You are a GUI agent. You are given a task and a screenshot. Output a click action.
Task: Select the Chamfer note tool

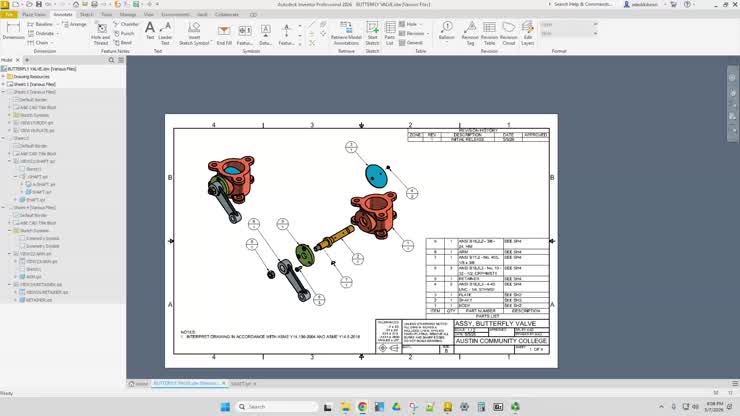coord(126,24)
